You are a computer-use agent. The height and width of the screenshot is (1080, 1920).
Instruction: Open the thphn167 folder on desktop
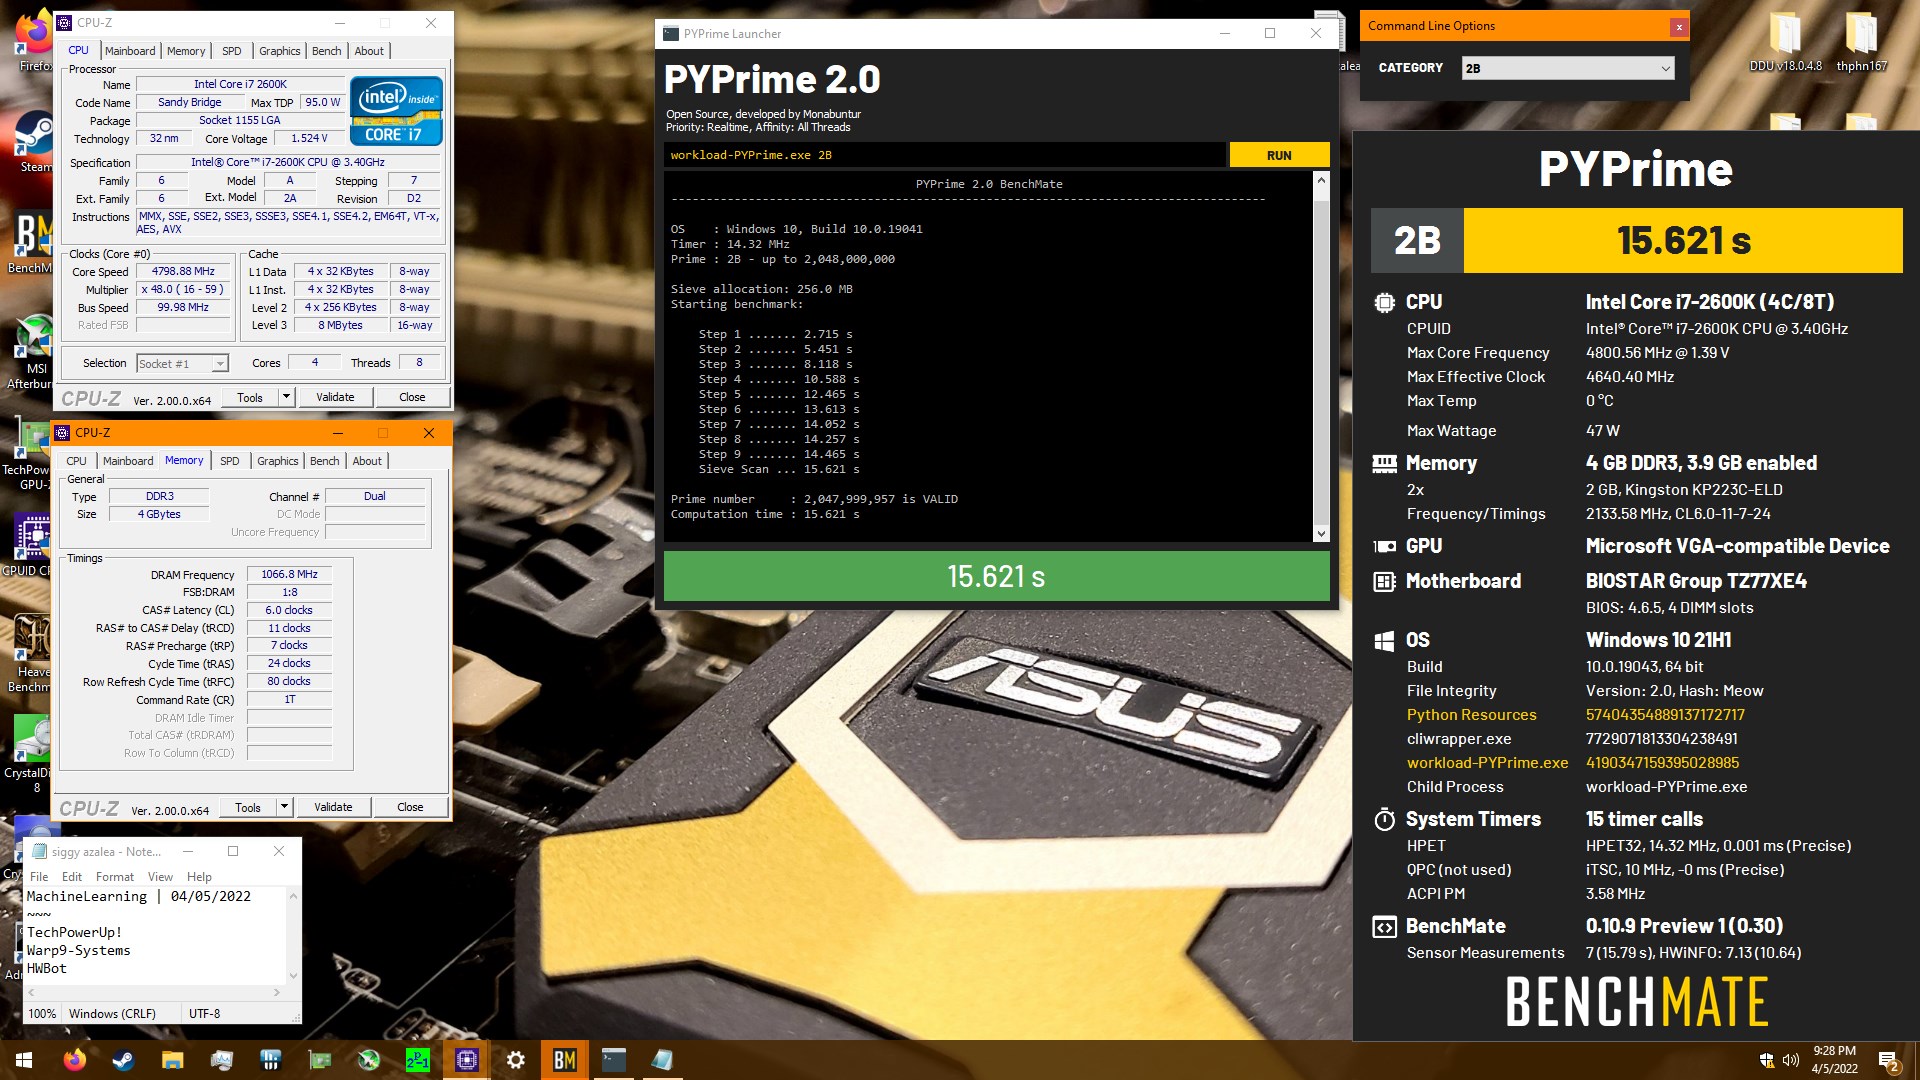click(1862, 42)
